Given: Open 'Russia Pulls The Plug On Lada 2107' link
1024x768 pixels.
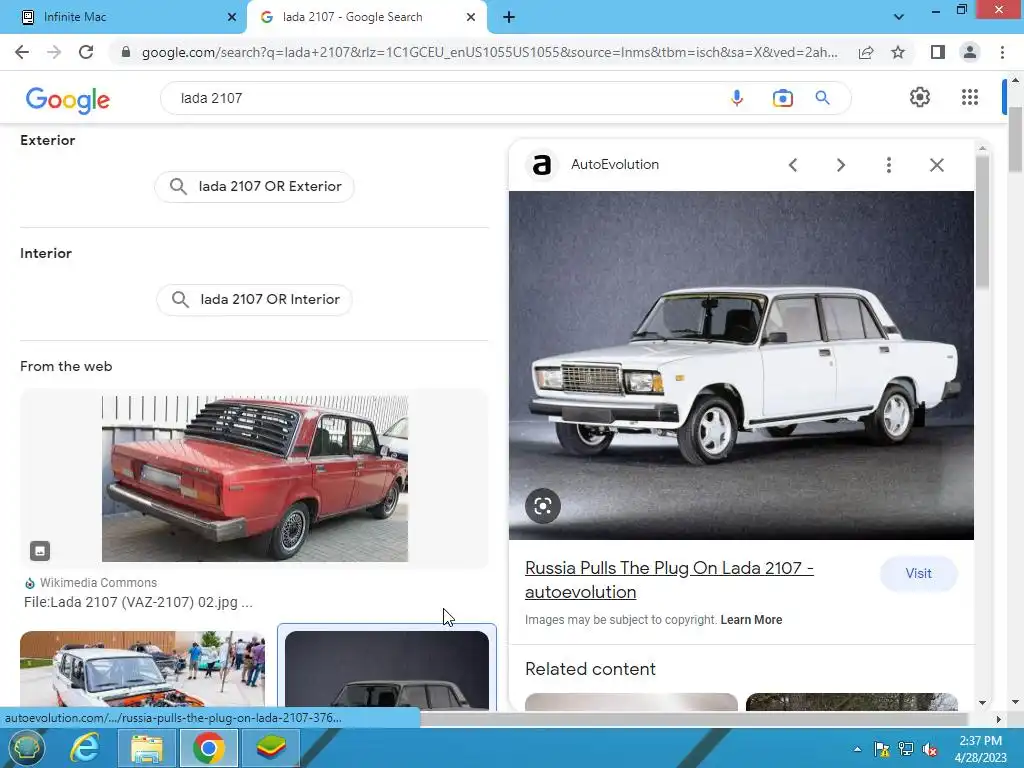Looking at the screenshot, I should 669,580.
